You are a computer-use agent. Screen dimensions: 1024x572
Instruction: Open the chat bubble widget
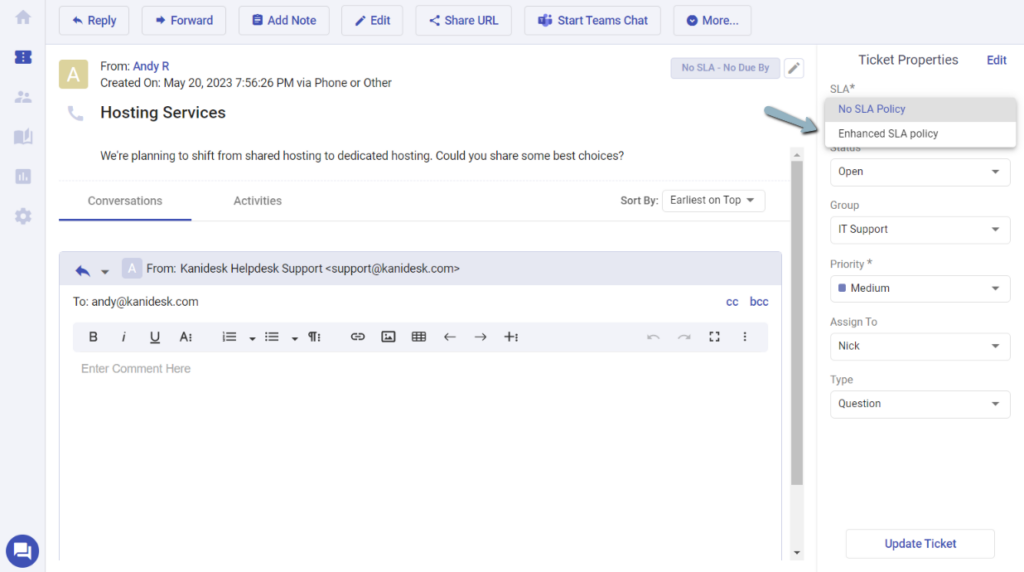[22, 552]
